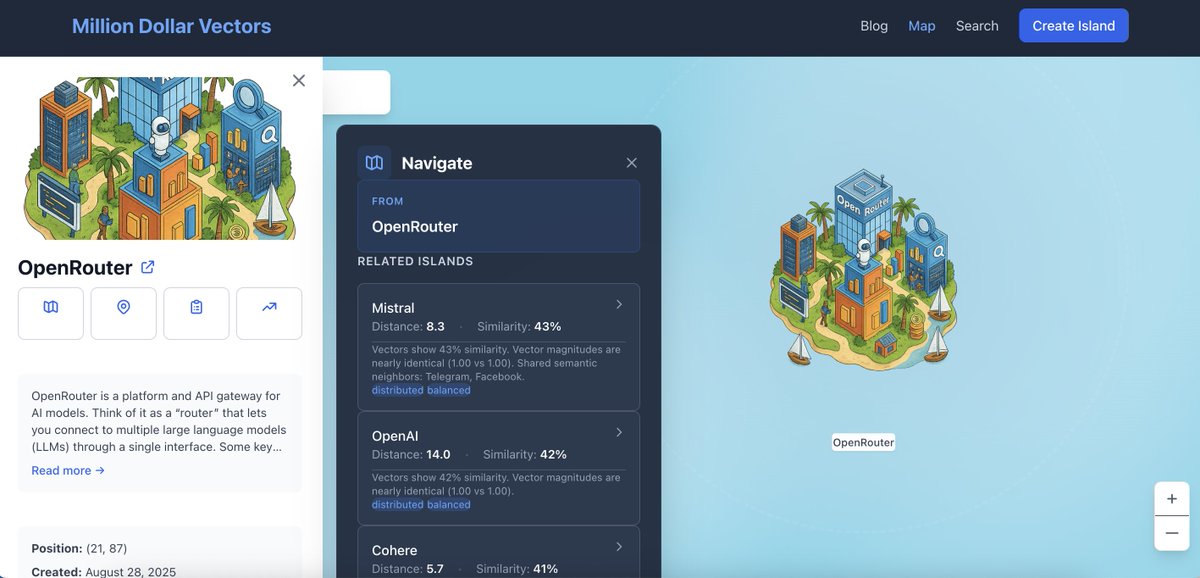This screenshot has height=578, width=1200.
Task: Click the Cohere card title
Action: [395, 550]
